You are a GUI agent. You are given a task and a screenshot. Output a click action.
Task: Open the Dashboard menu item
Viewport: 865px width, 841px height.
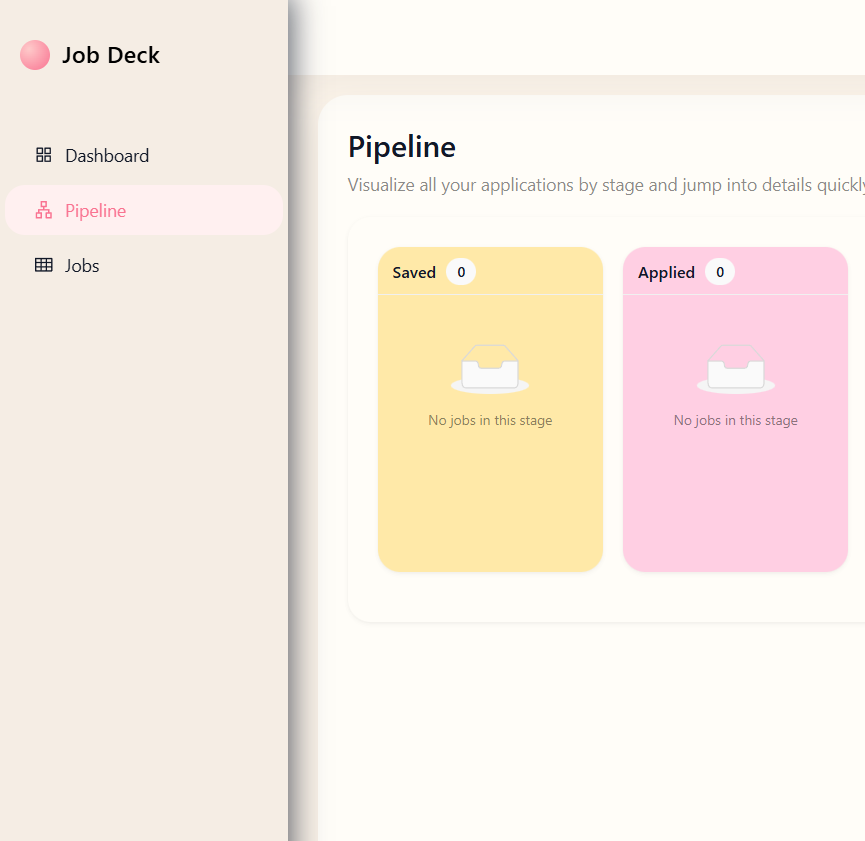[107, 156]
